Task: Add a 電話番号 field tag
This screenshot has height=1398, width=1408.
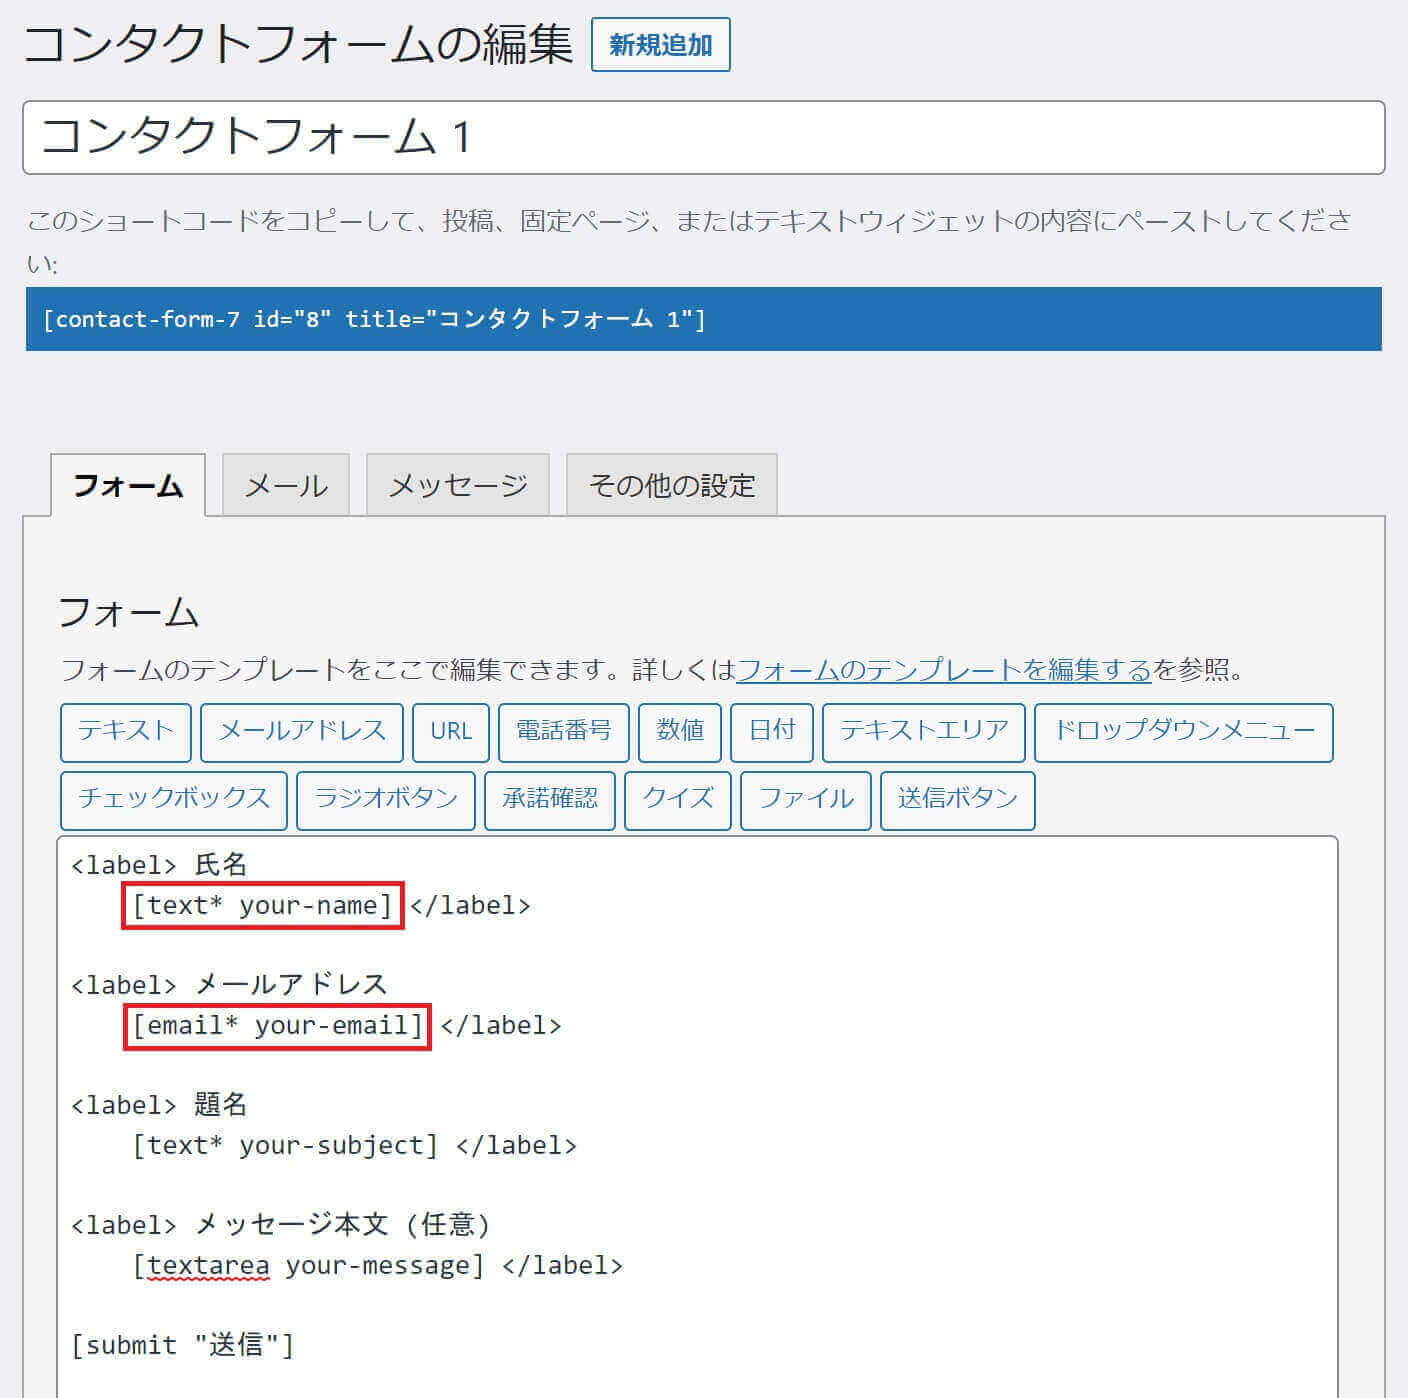Action: click(x=564, y=731)
